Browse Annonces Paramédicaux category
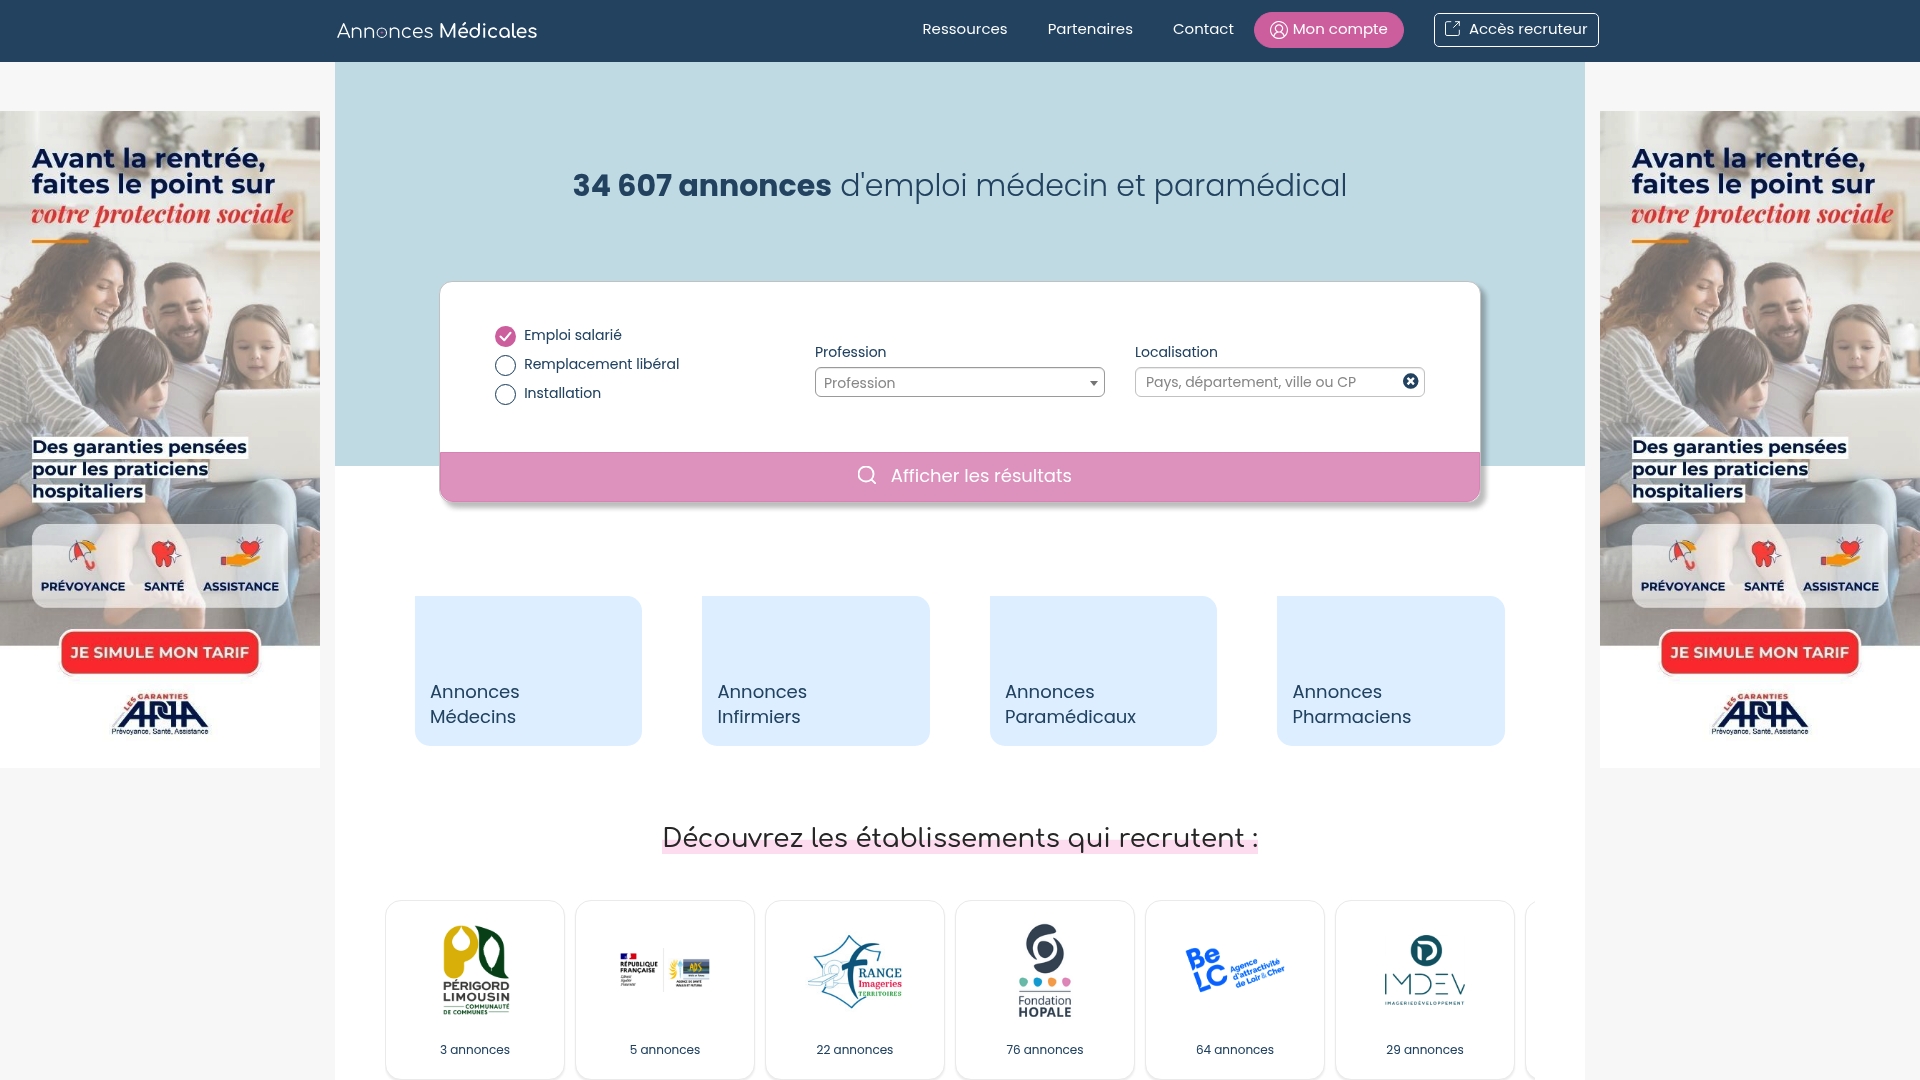 click(x=1103, y=670)
